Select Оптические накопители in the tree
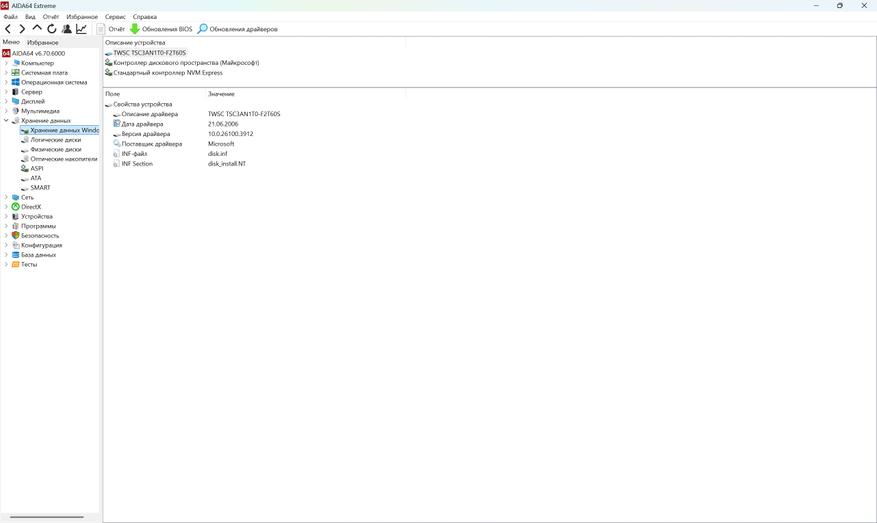877x523 pixels. (64, 159)
